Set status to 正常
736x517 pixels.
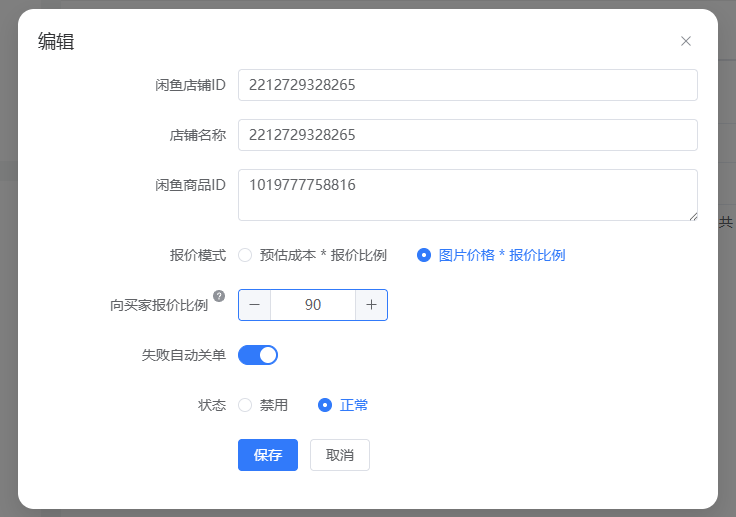(325, 405)
